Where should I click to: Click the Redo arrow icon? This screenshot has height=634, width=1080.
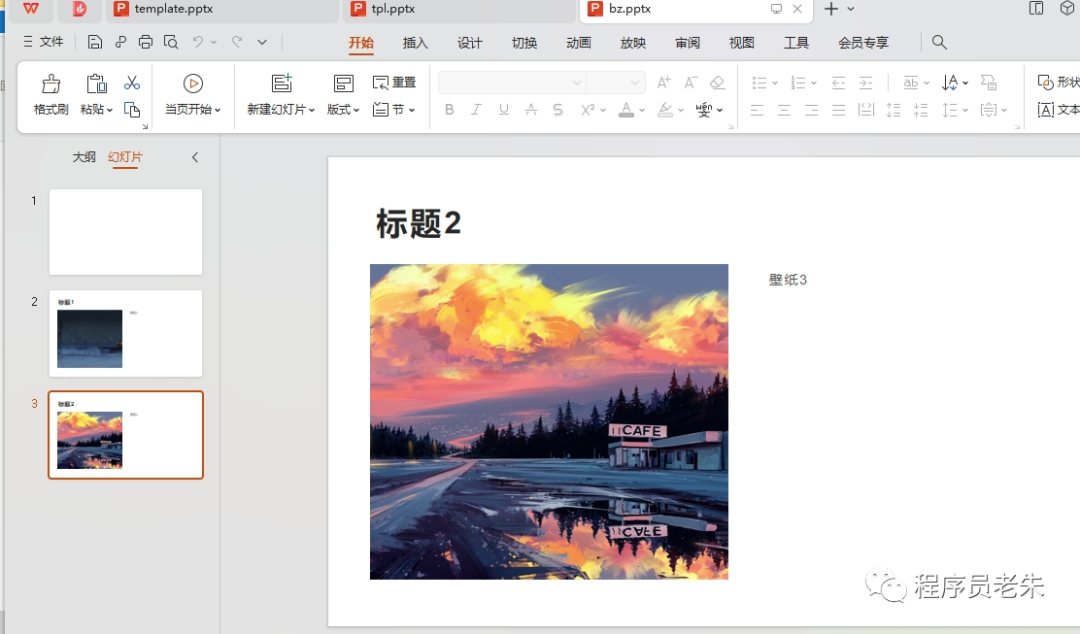pyautogui.click(x=237, y=42)
